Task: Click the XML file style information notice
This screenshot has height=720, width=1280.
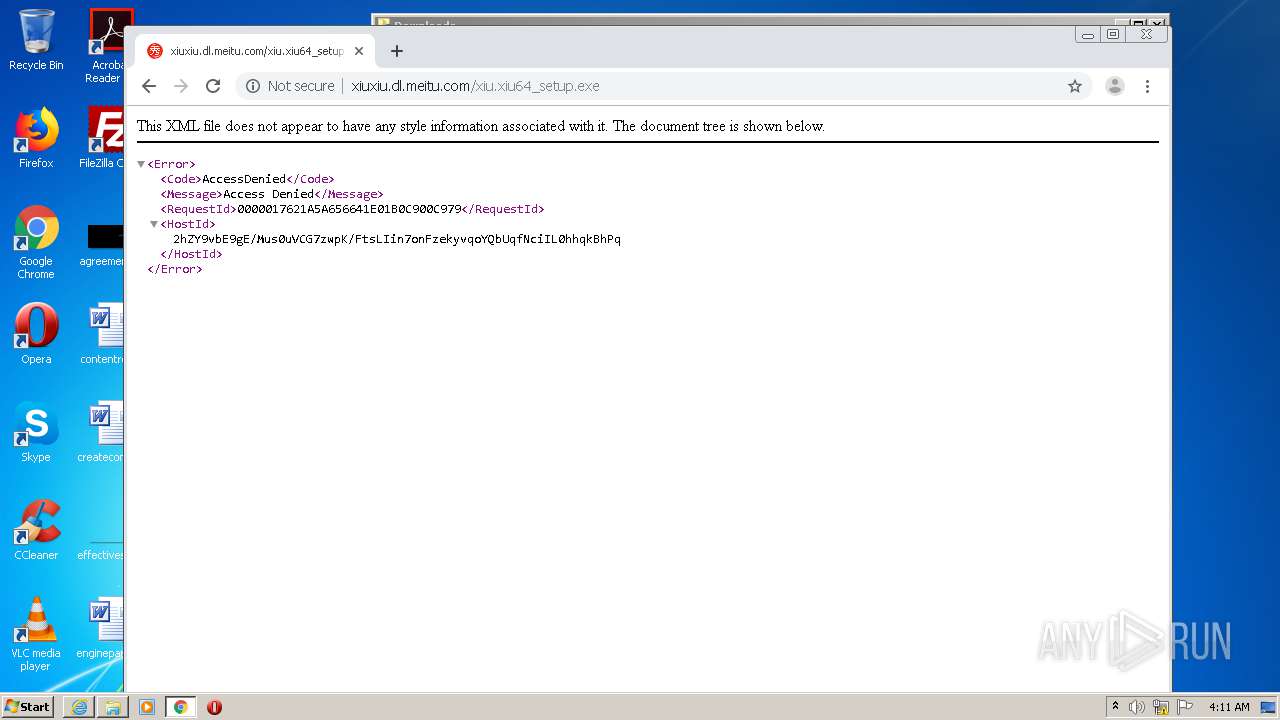Action: pos(481,126)
